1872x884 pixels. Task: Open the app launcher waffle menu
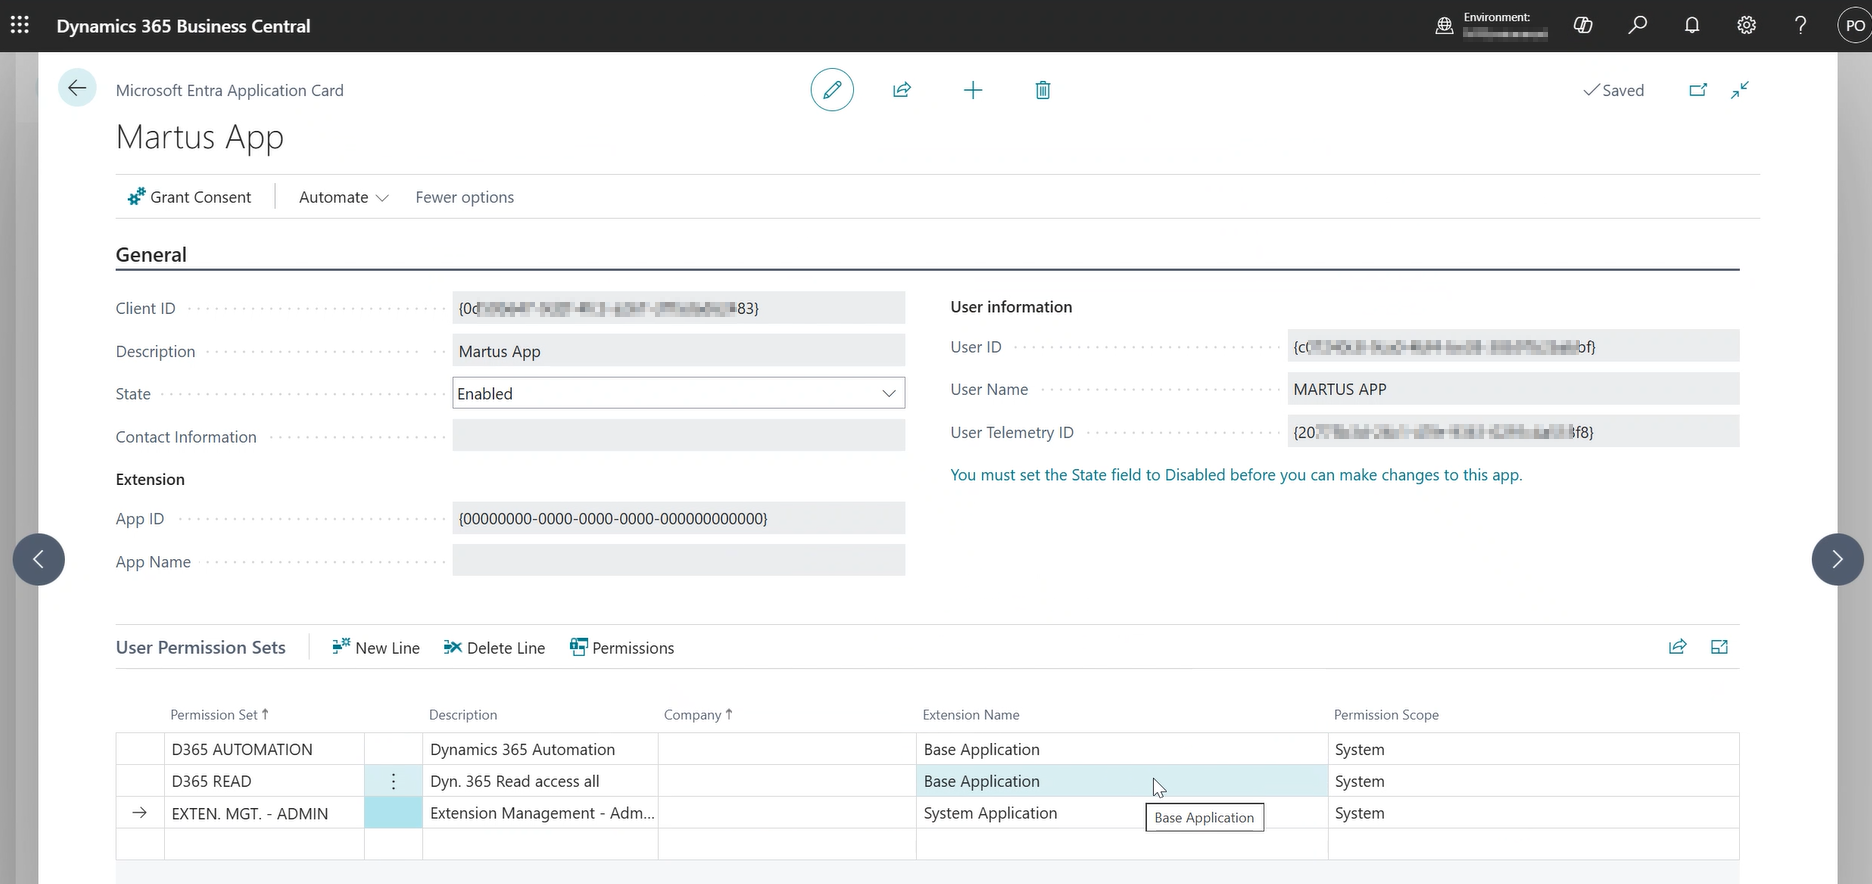pyautogui.click(x=19, y=25)
